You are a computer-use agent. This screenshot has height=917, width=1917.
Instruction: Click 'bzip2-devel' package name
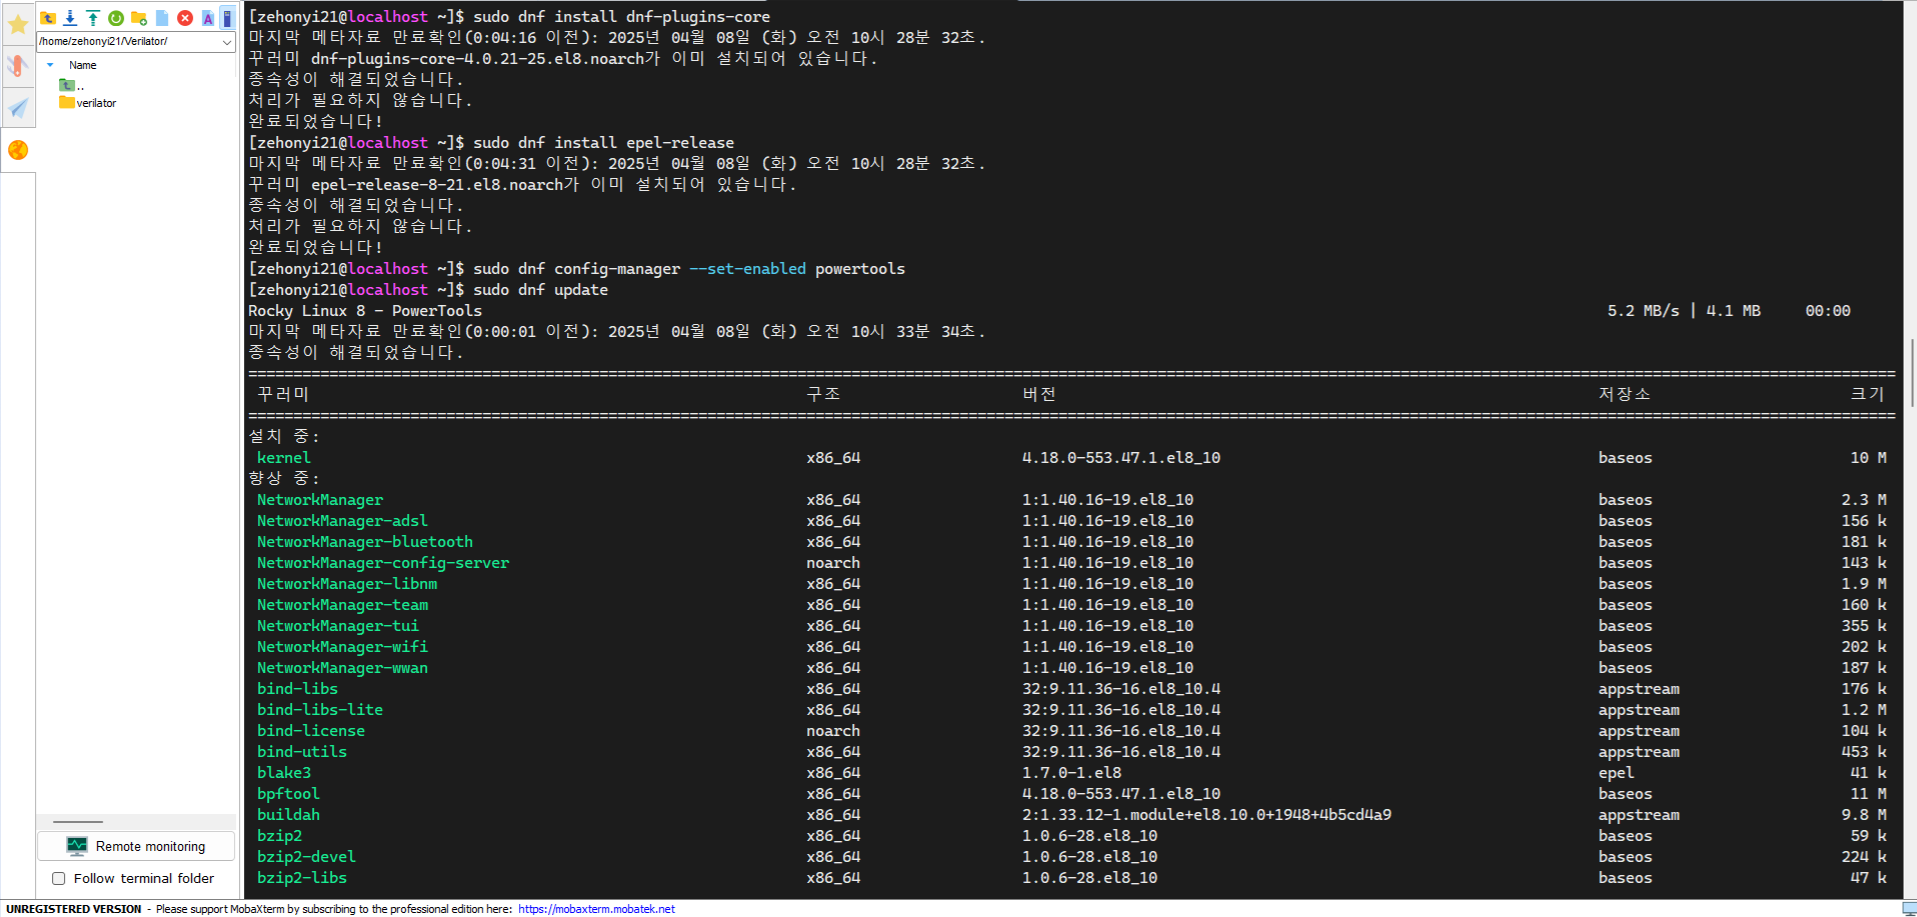coord(306,857)
